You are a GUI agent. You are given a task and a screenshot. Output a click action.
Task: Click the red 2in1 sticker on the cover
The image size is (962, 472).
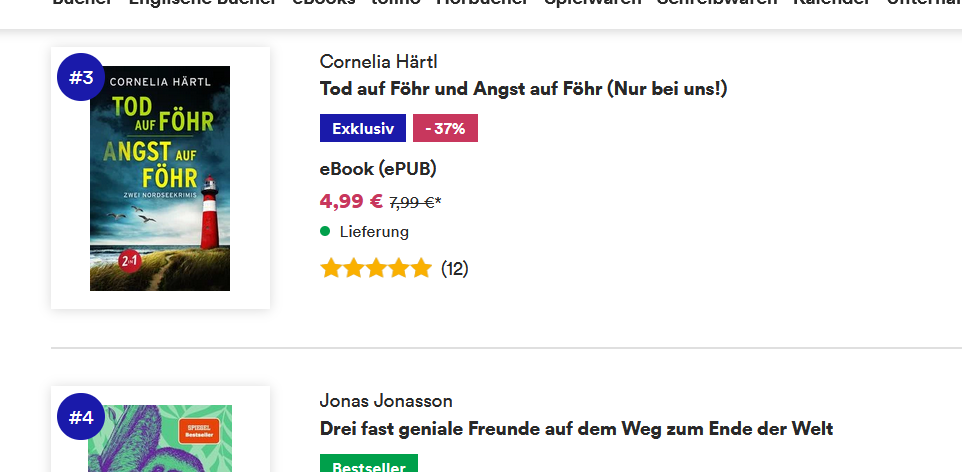coord(131,261)
